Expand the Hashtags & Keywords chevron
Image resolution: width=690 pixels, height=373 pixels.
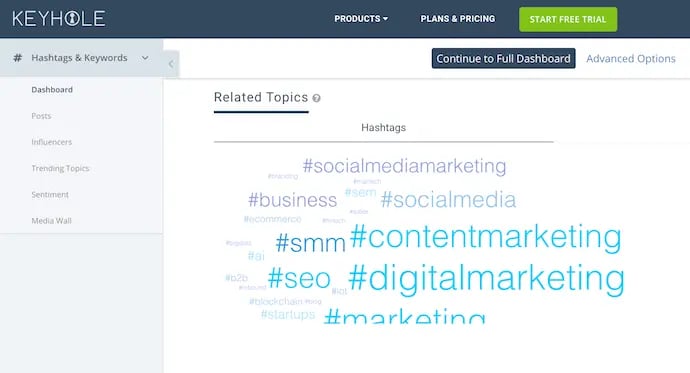point(145,58)
